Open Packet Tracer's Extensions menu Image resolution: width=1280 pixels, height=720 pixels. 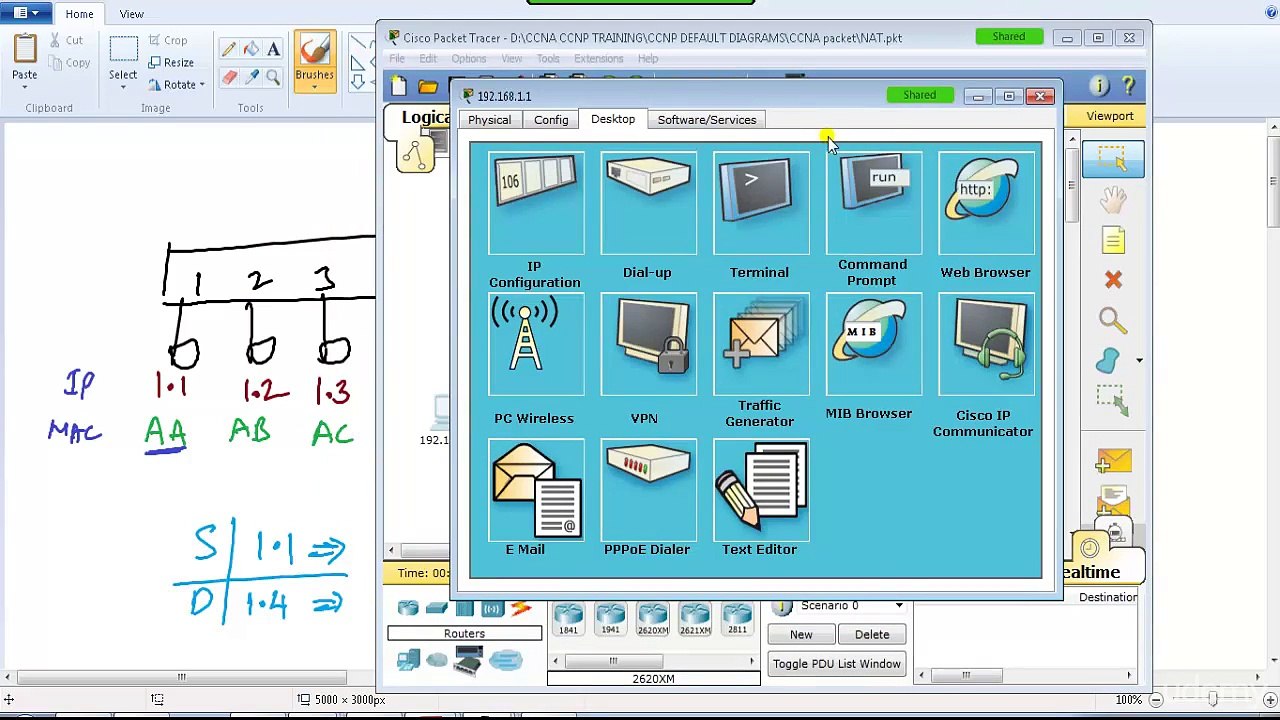point(598,59)
